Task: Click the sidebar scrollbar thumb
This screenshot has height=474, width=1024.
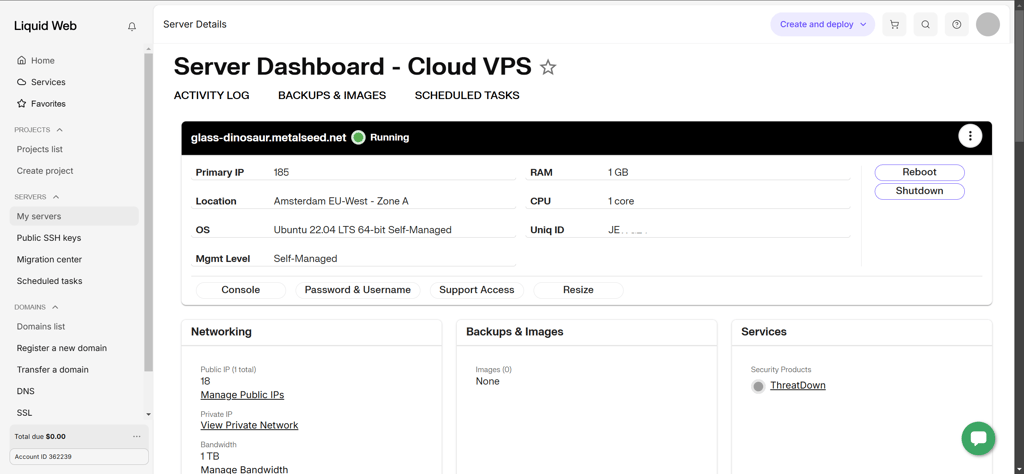Action: pyautogui.click(x=148, y=212)
